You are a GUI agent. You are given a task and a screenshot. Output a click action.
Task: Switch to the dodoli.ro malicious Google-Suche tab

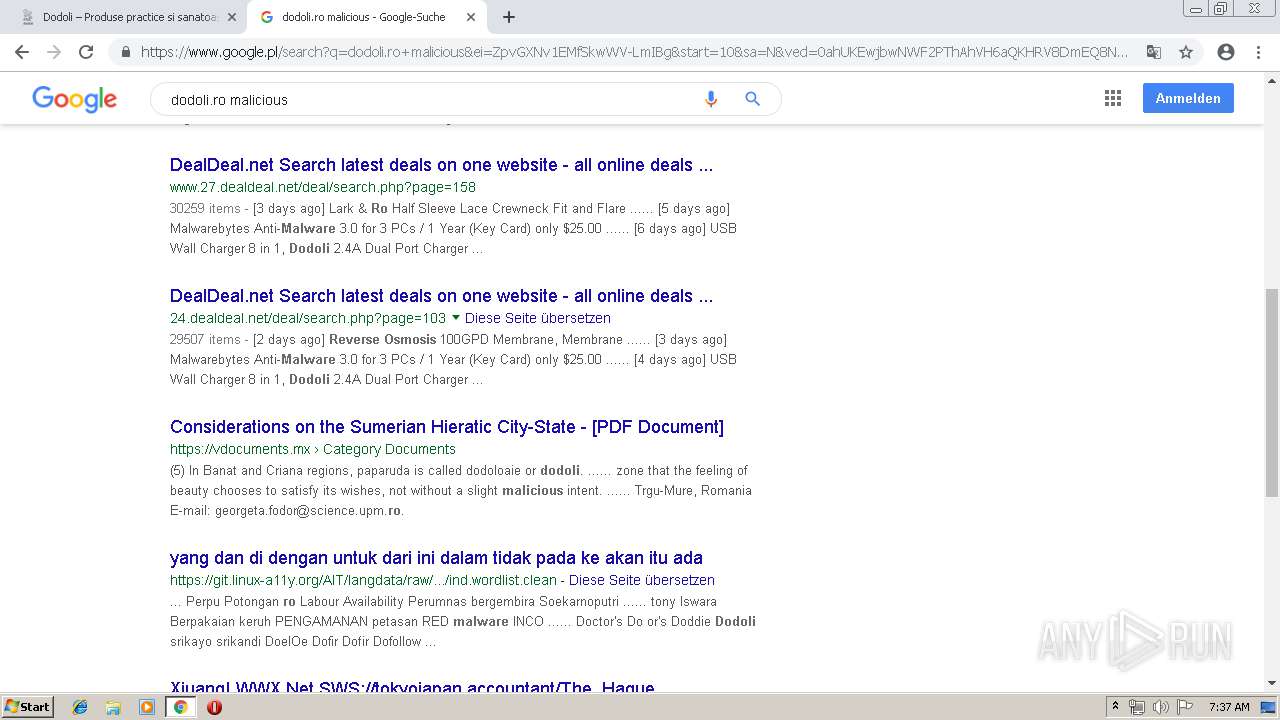point(366,17)
